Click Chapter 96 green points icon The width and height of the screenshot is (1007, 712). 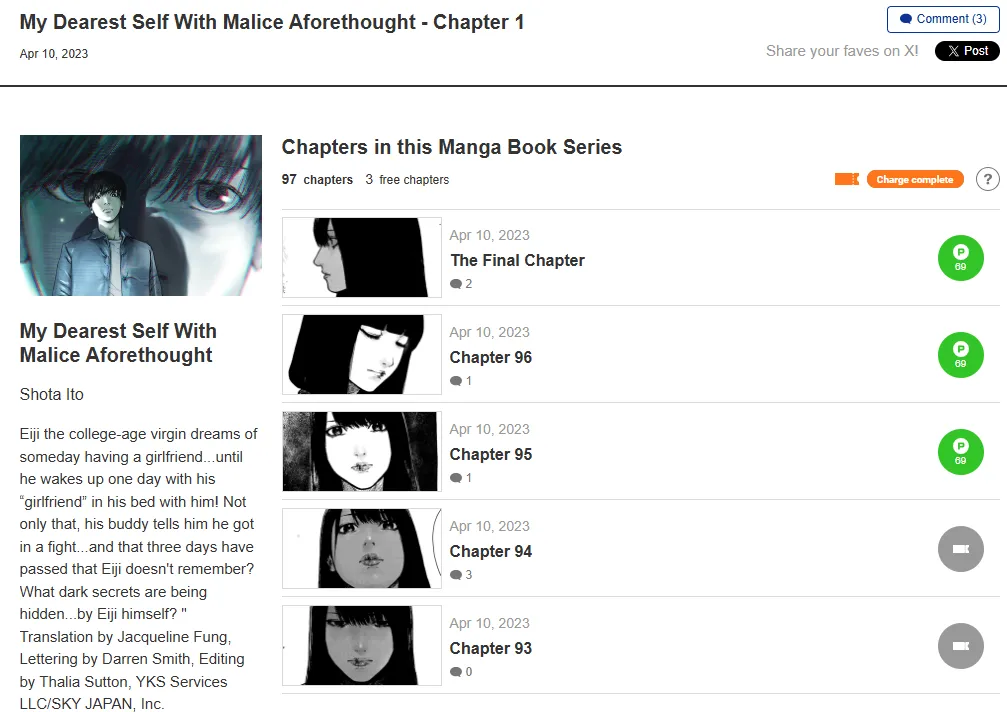click(x=960, y=355)
